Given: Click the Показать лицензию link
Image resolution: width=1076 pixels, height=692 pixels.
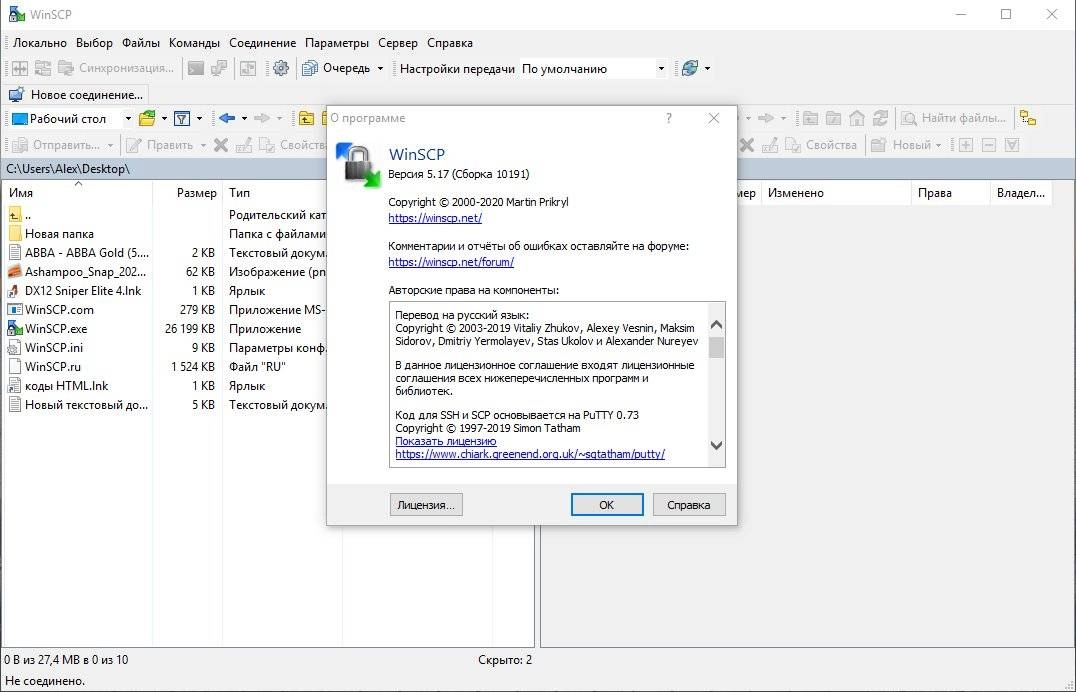Looking at the screenshot, I should tap(445, 441).
